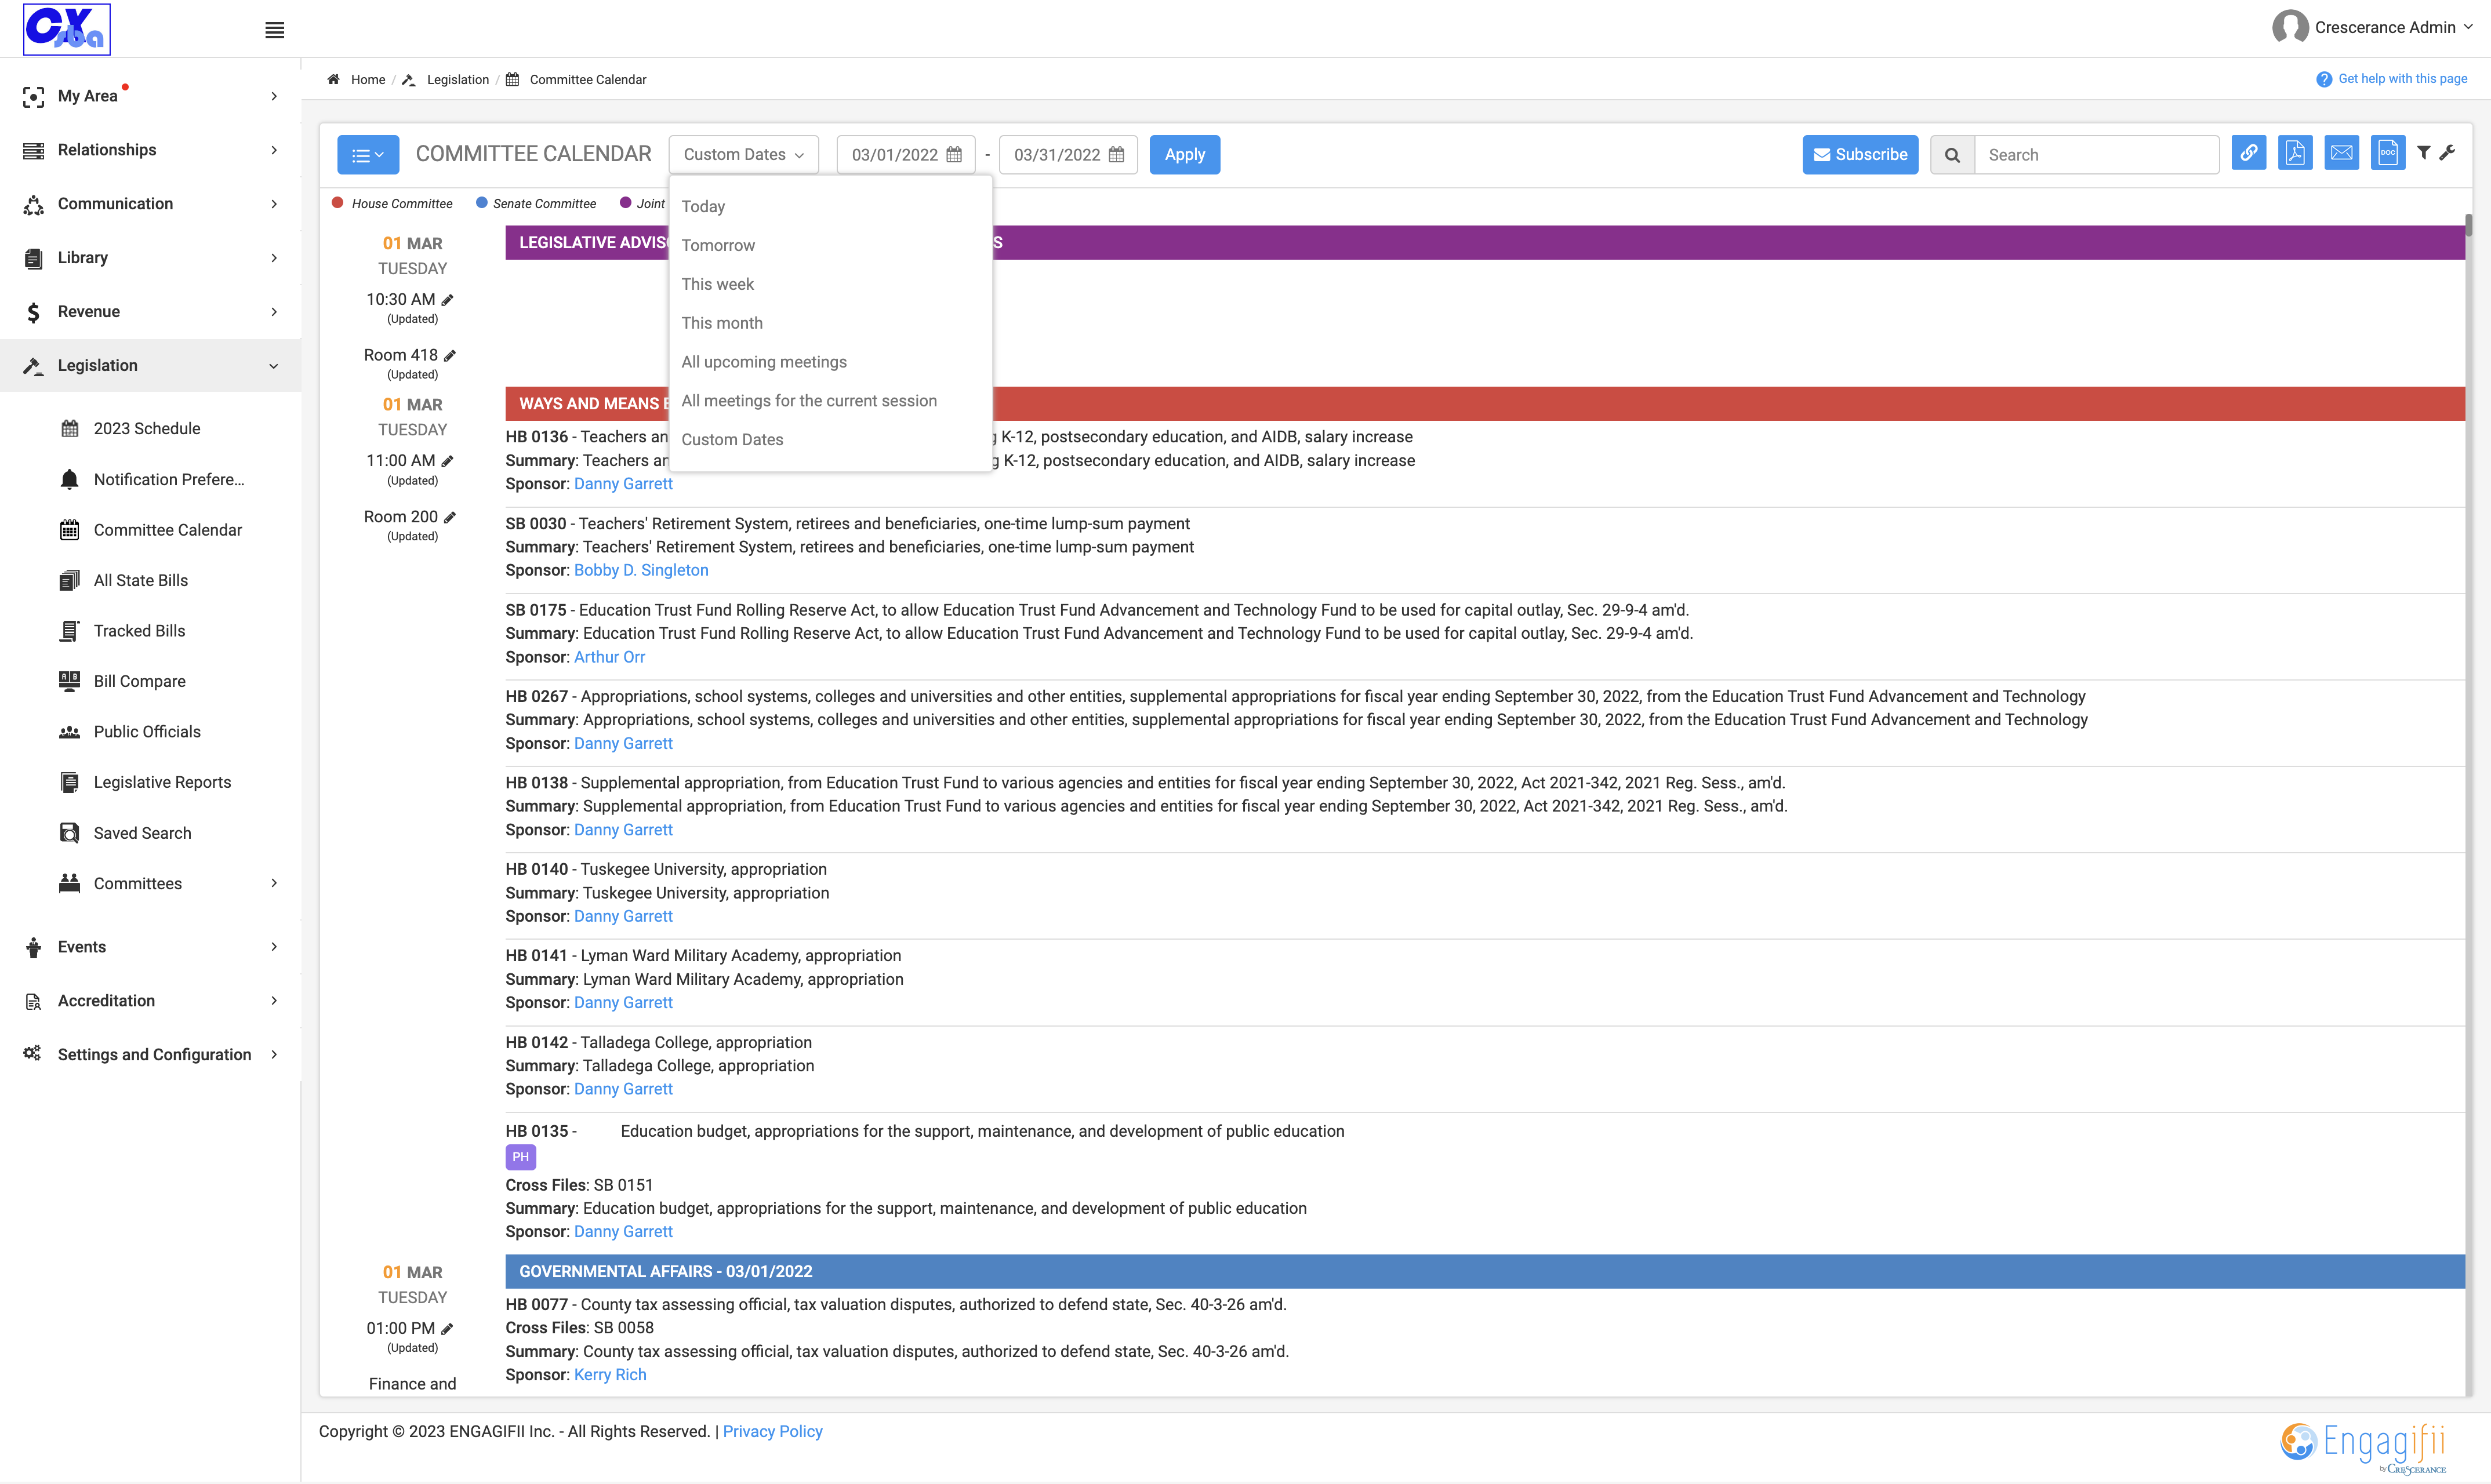Export calendar as PDF icon
This screenshot has height=1484, width=2491.
click(2295, 154)
